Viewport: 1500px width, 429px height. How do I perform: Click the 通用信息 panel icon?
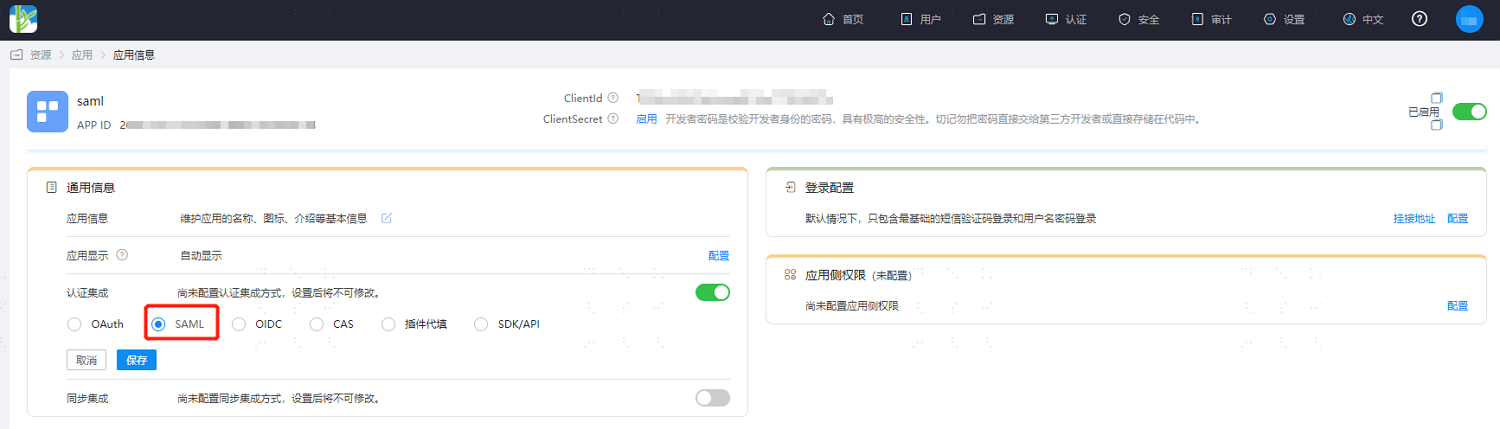pos(52,188)
